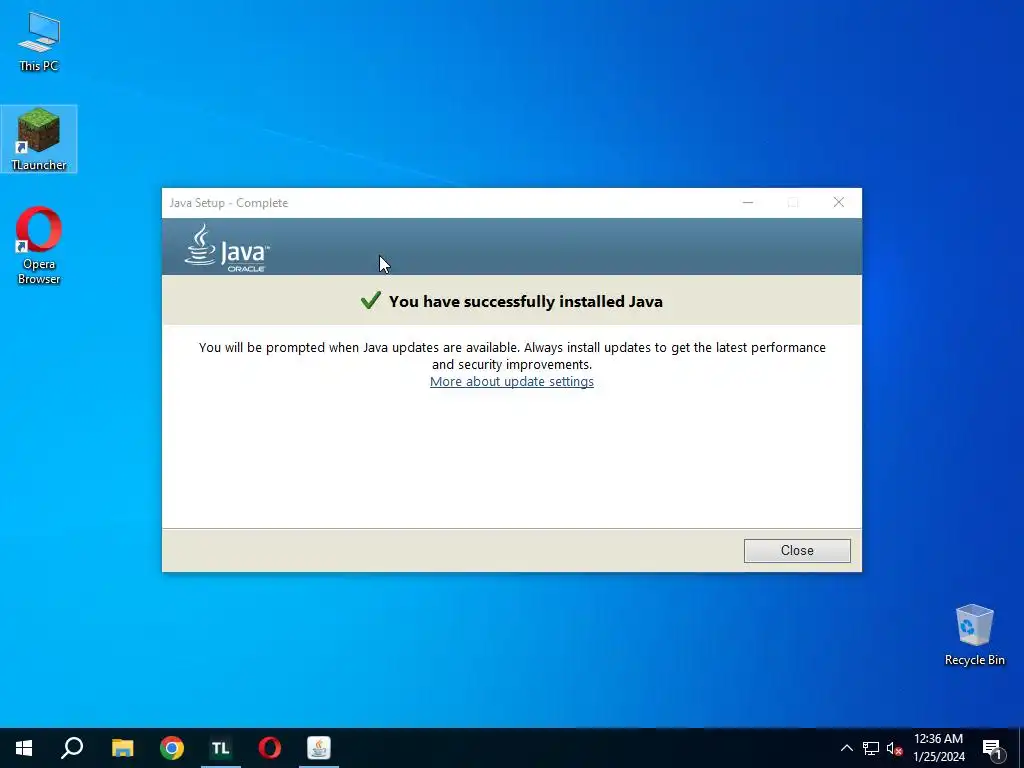This screenshot has height=768, width=1024.
Task: Launch Opera from the taskbar
Action: [270, 748]
